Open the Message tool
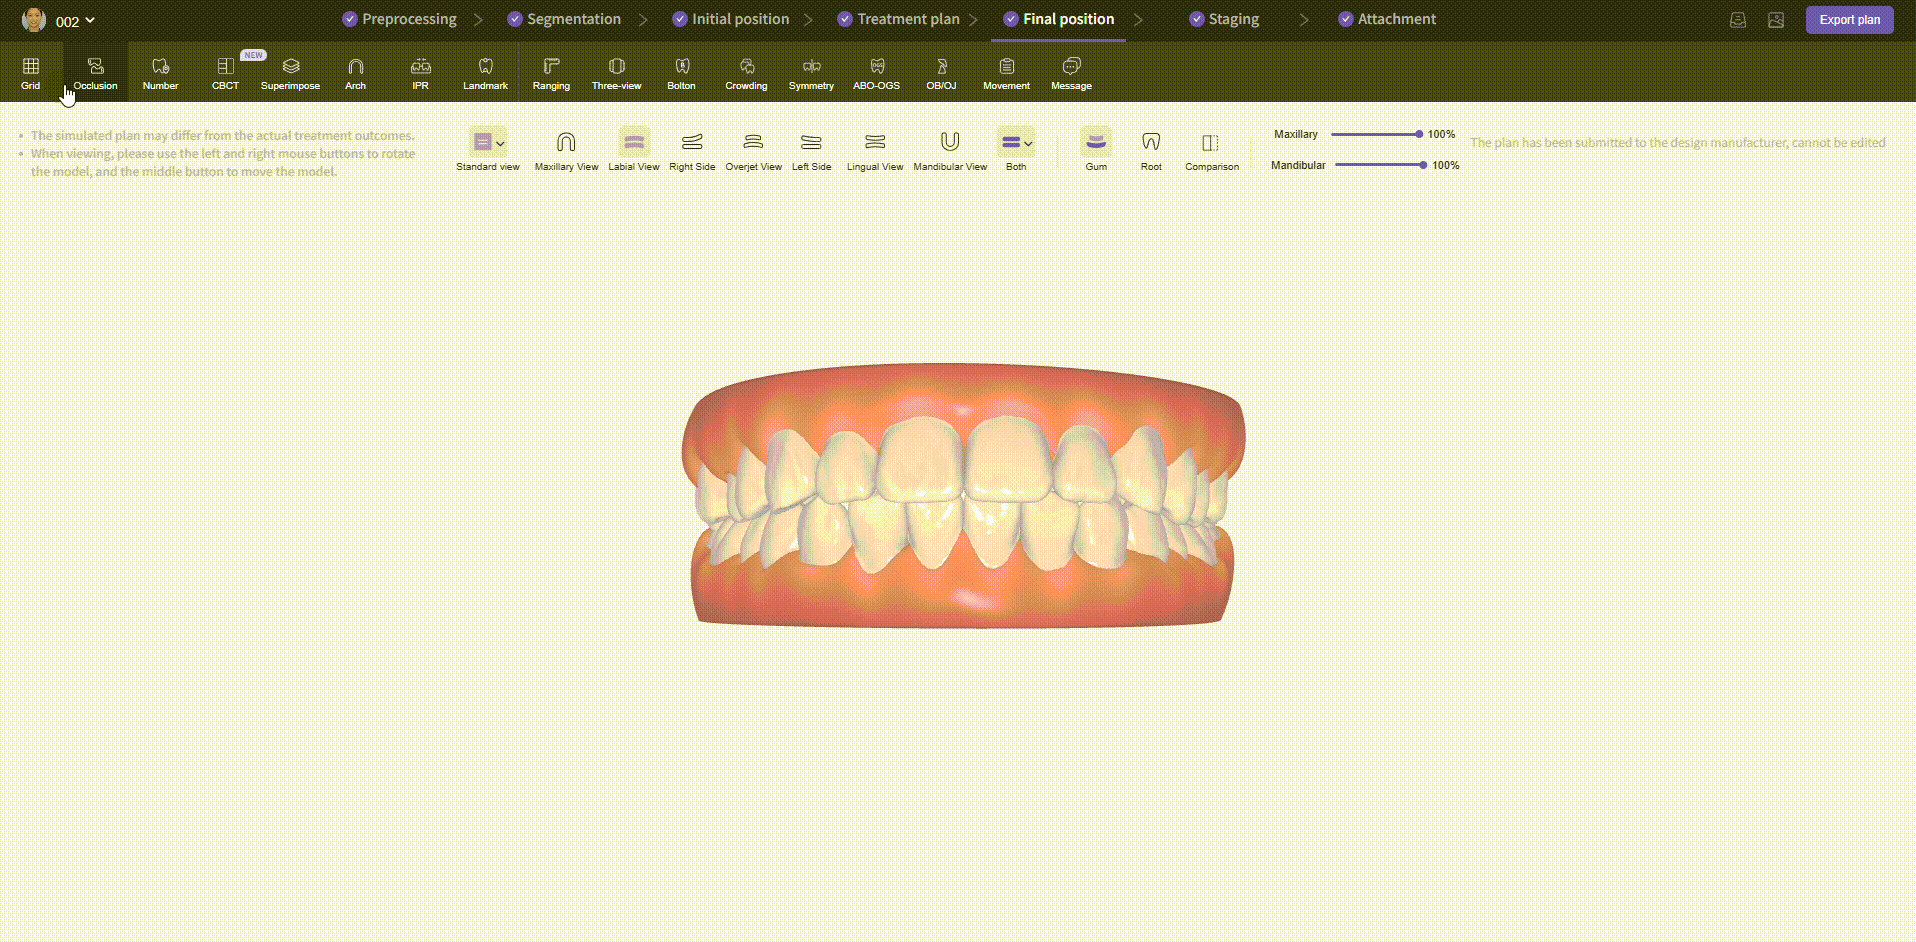The height and width of the screenshot is (942, 1916). (1071, 74)
